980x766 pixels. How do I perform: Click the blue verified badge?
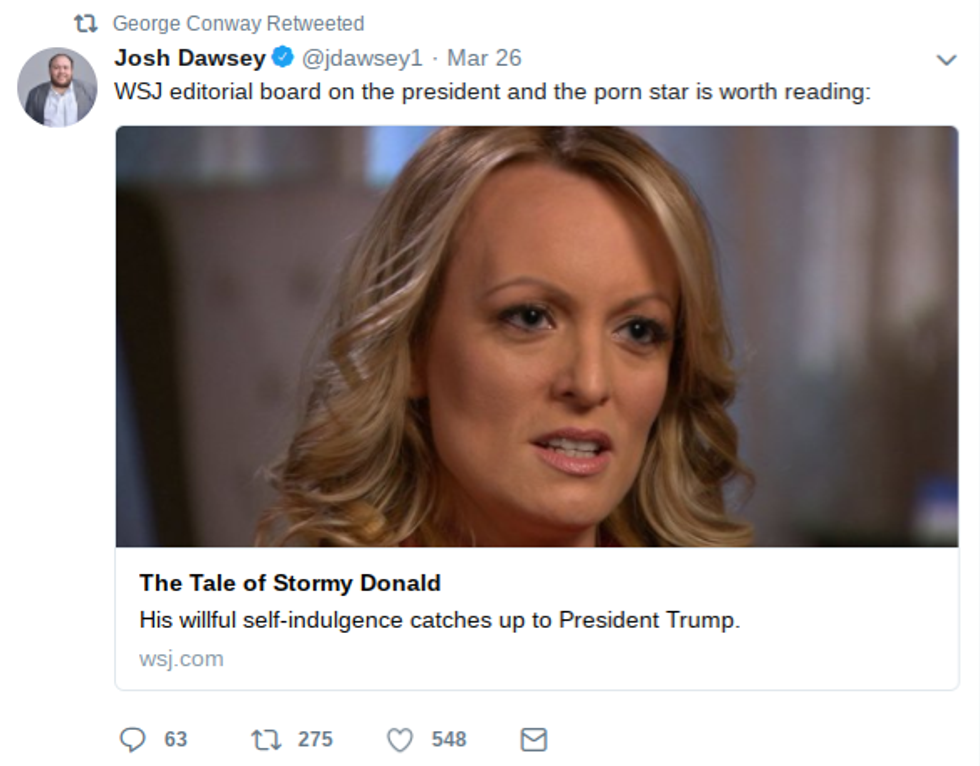click(x=283, y=58)
